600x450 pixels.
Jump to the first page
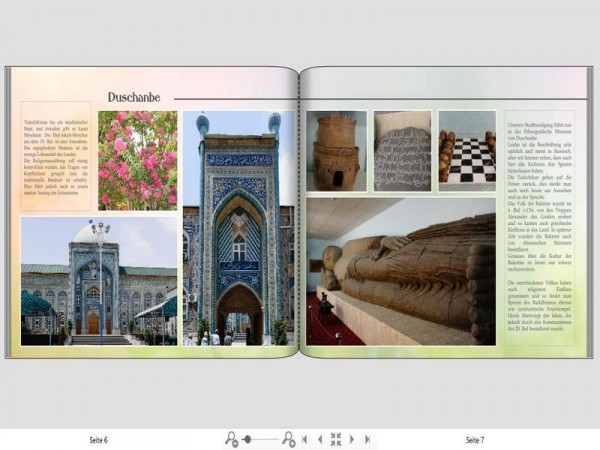click(x=305, y=439)
